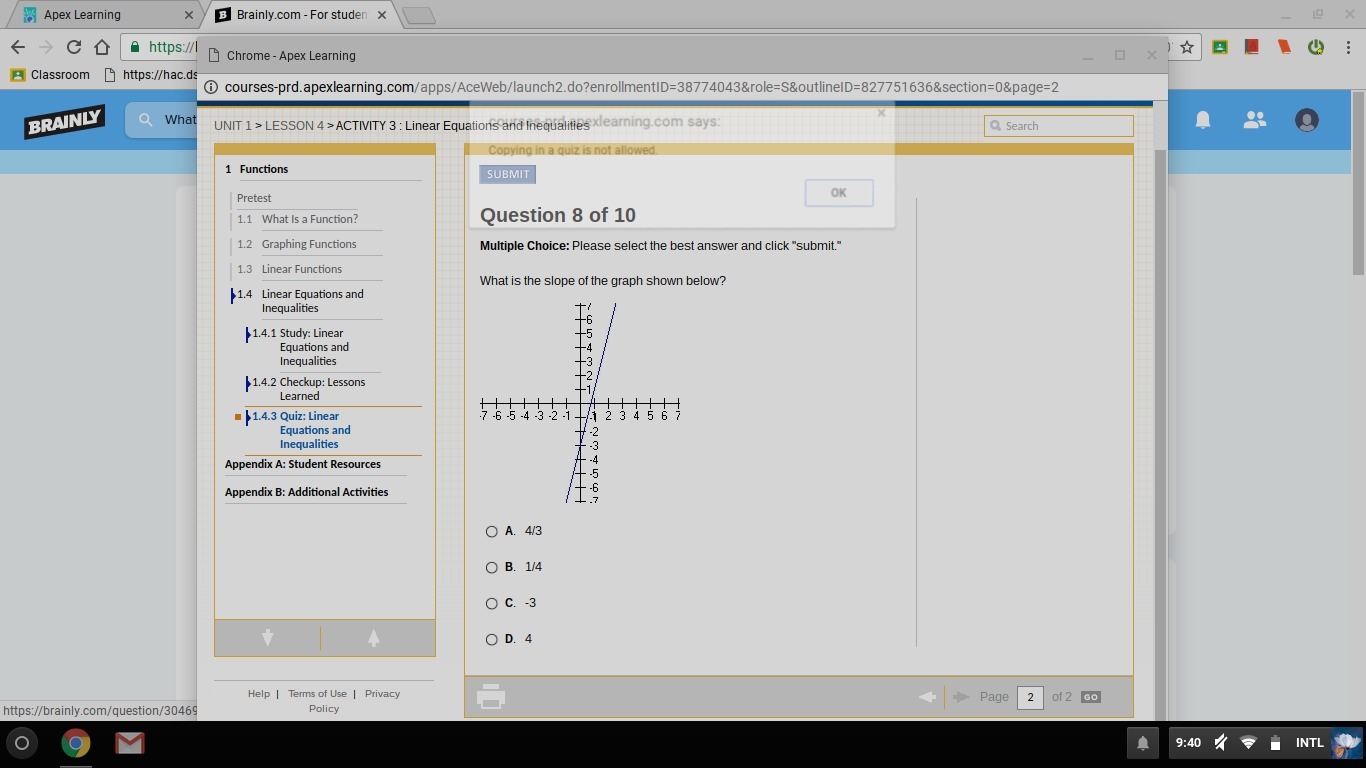Click GO to jump to page
The width and height of the screenshot is (1366, 768).
1091,697
